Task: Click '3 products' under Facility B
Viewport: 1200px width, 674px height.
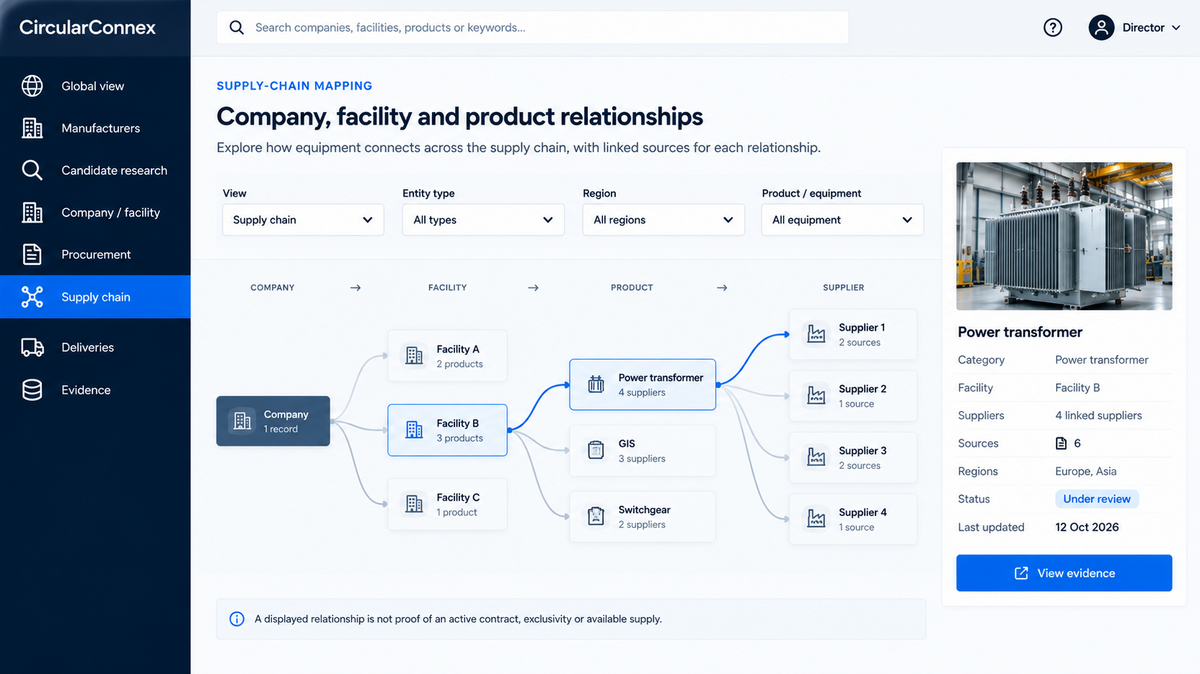Action: pyautogui.click(x=460, y=438)
